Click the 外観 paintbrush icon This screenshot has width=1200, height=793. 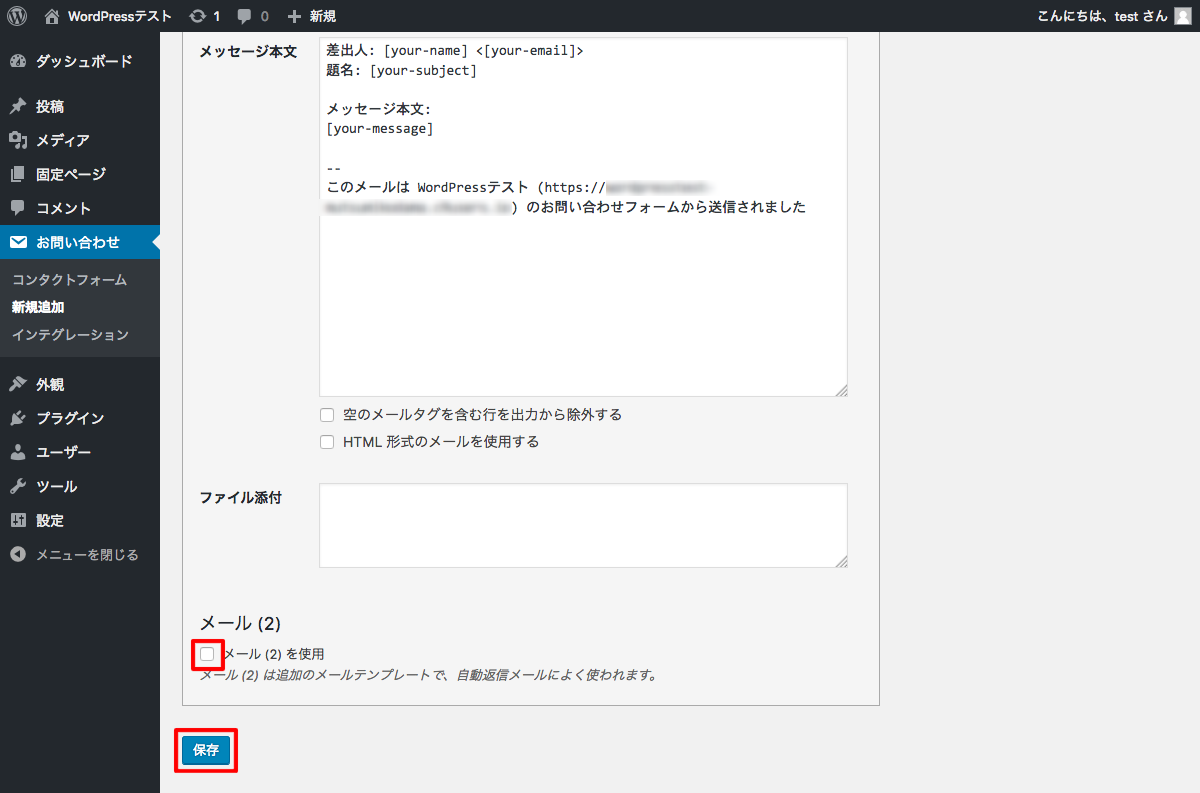[18, 384]
